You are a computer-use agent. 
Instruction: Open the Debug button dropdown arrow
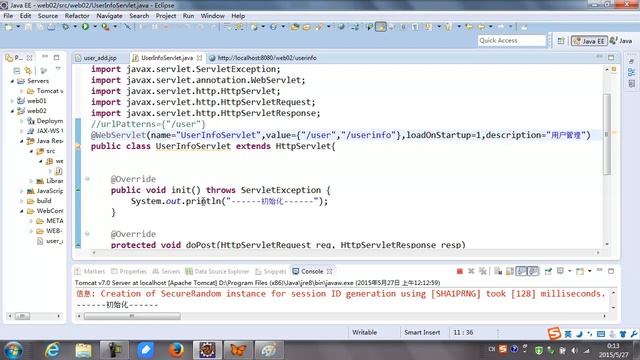click(x=75, y=27)
